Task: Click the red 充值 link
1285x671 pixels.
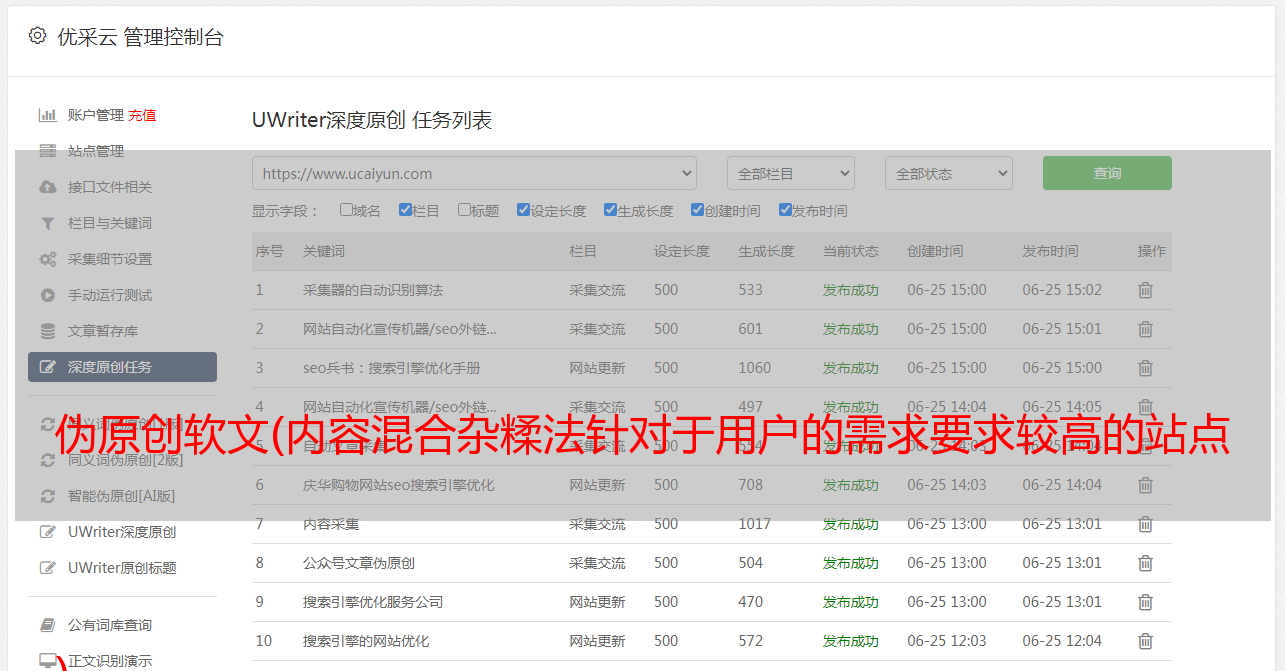Action: coord(142,115)
